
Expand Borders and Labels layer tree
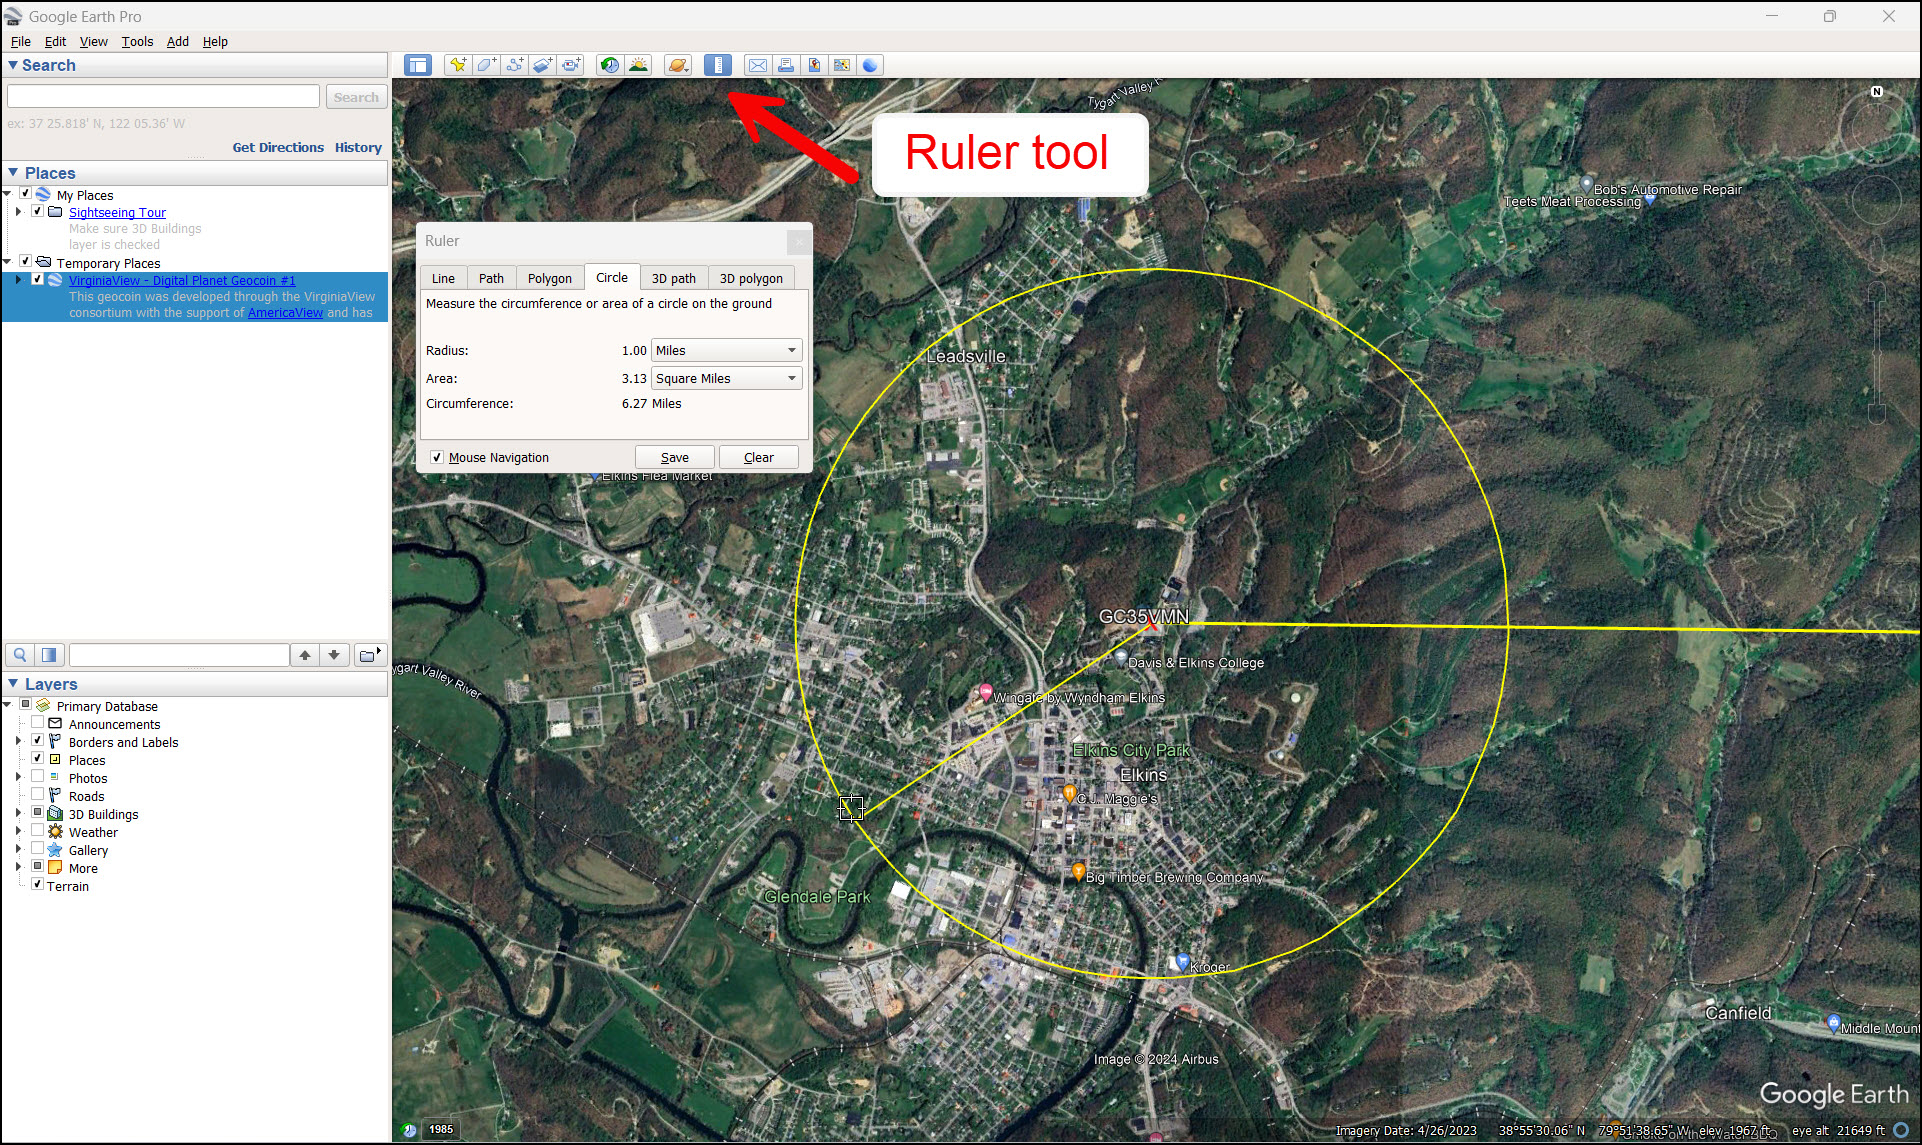click(18, 741)
